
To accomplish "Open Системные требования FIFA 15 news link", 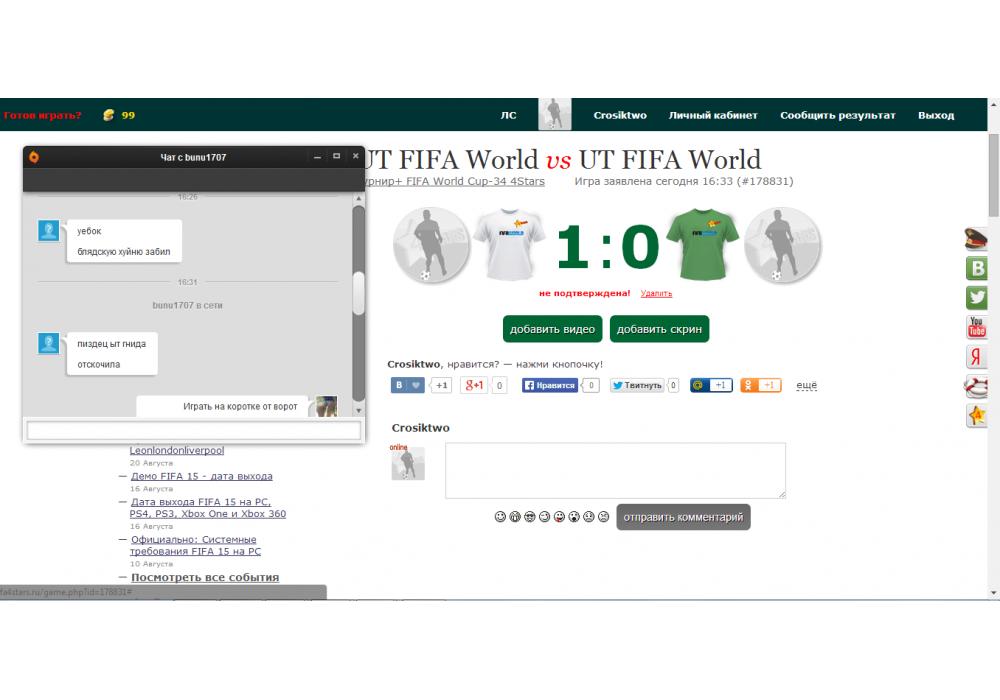I will (195, 545).
